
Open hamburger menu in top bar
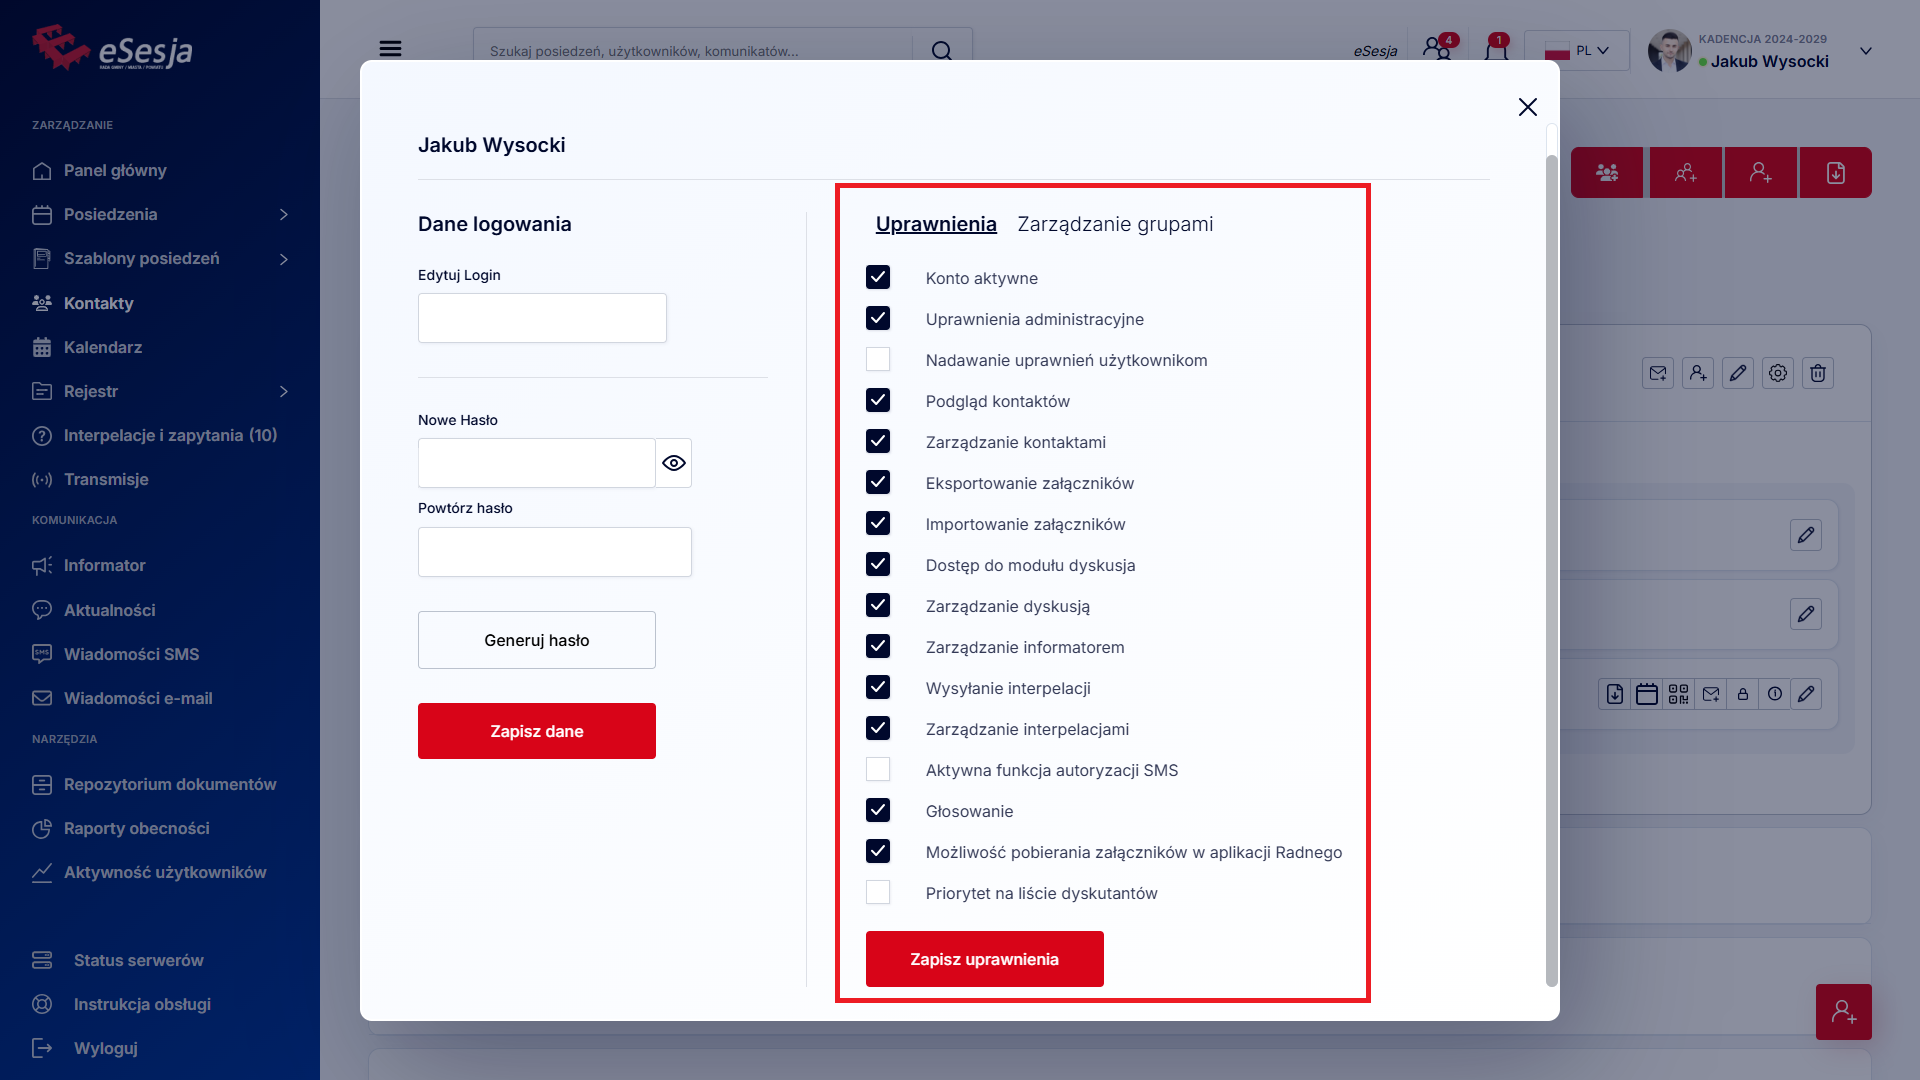tap(390, 49)
